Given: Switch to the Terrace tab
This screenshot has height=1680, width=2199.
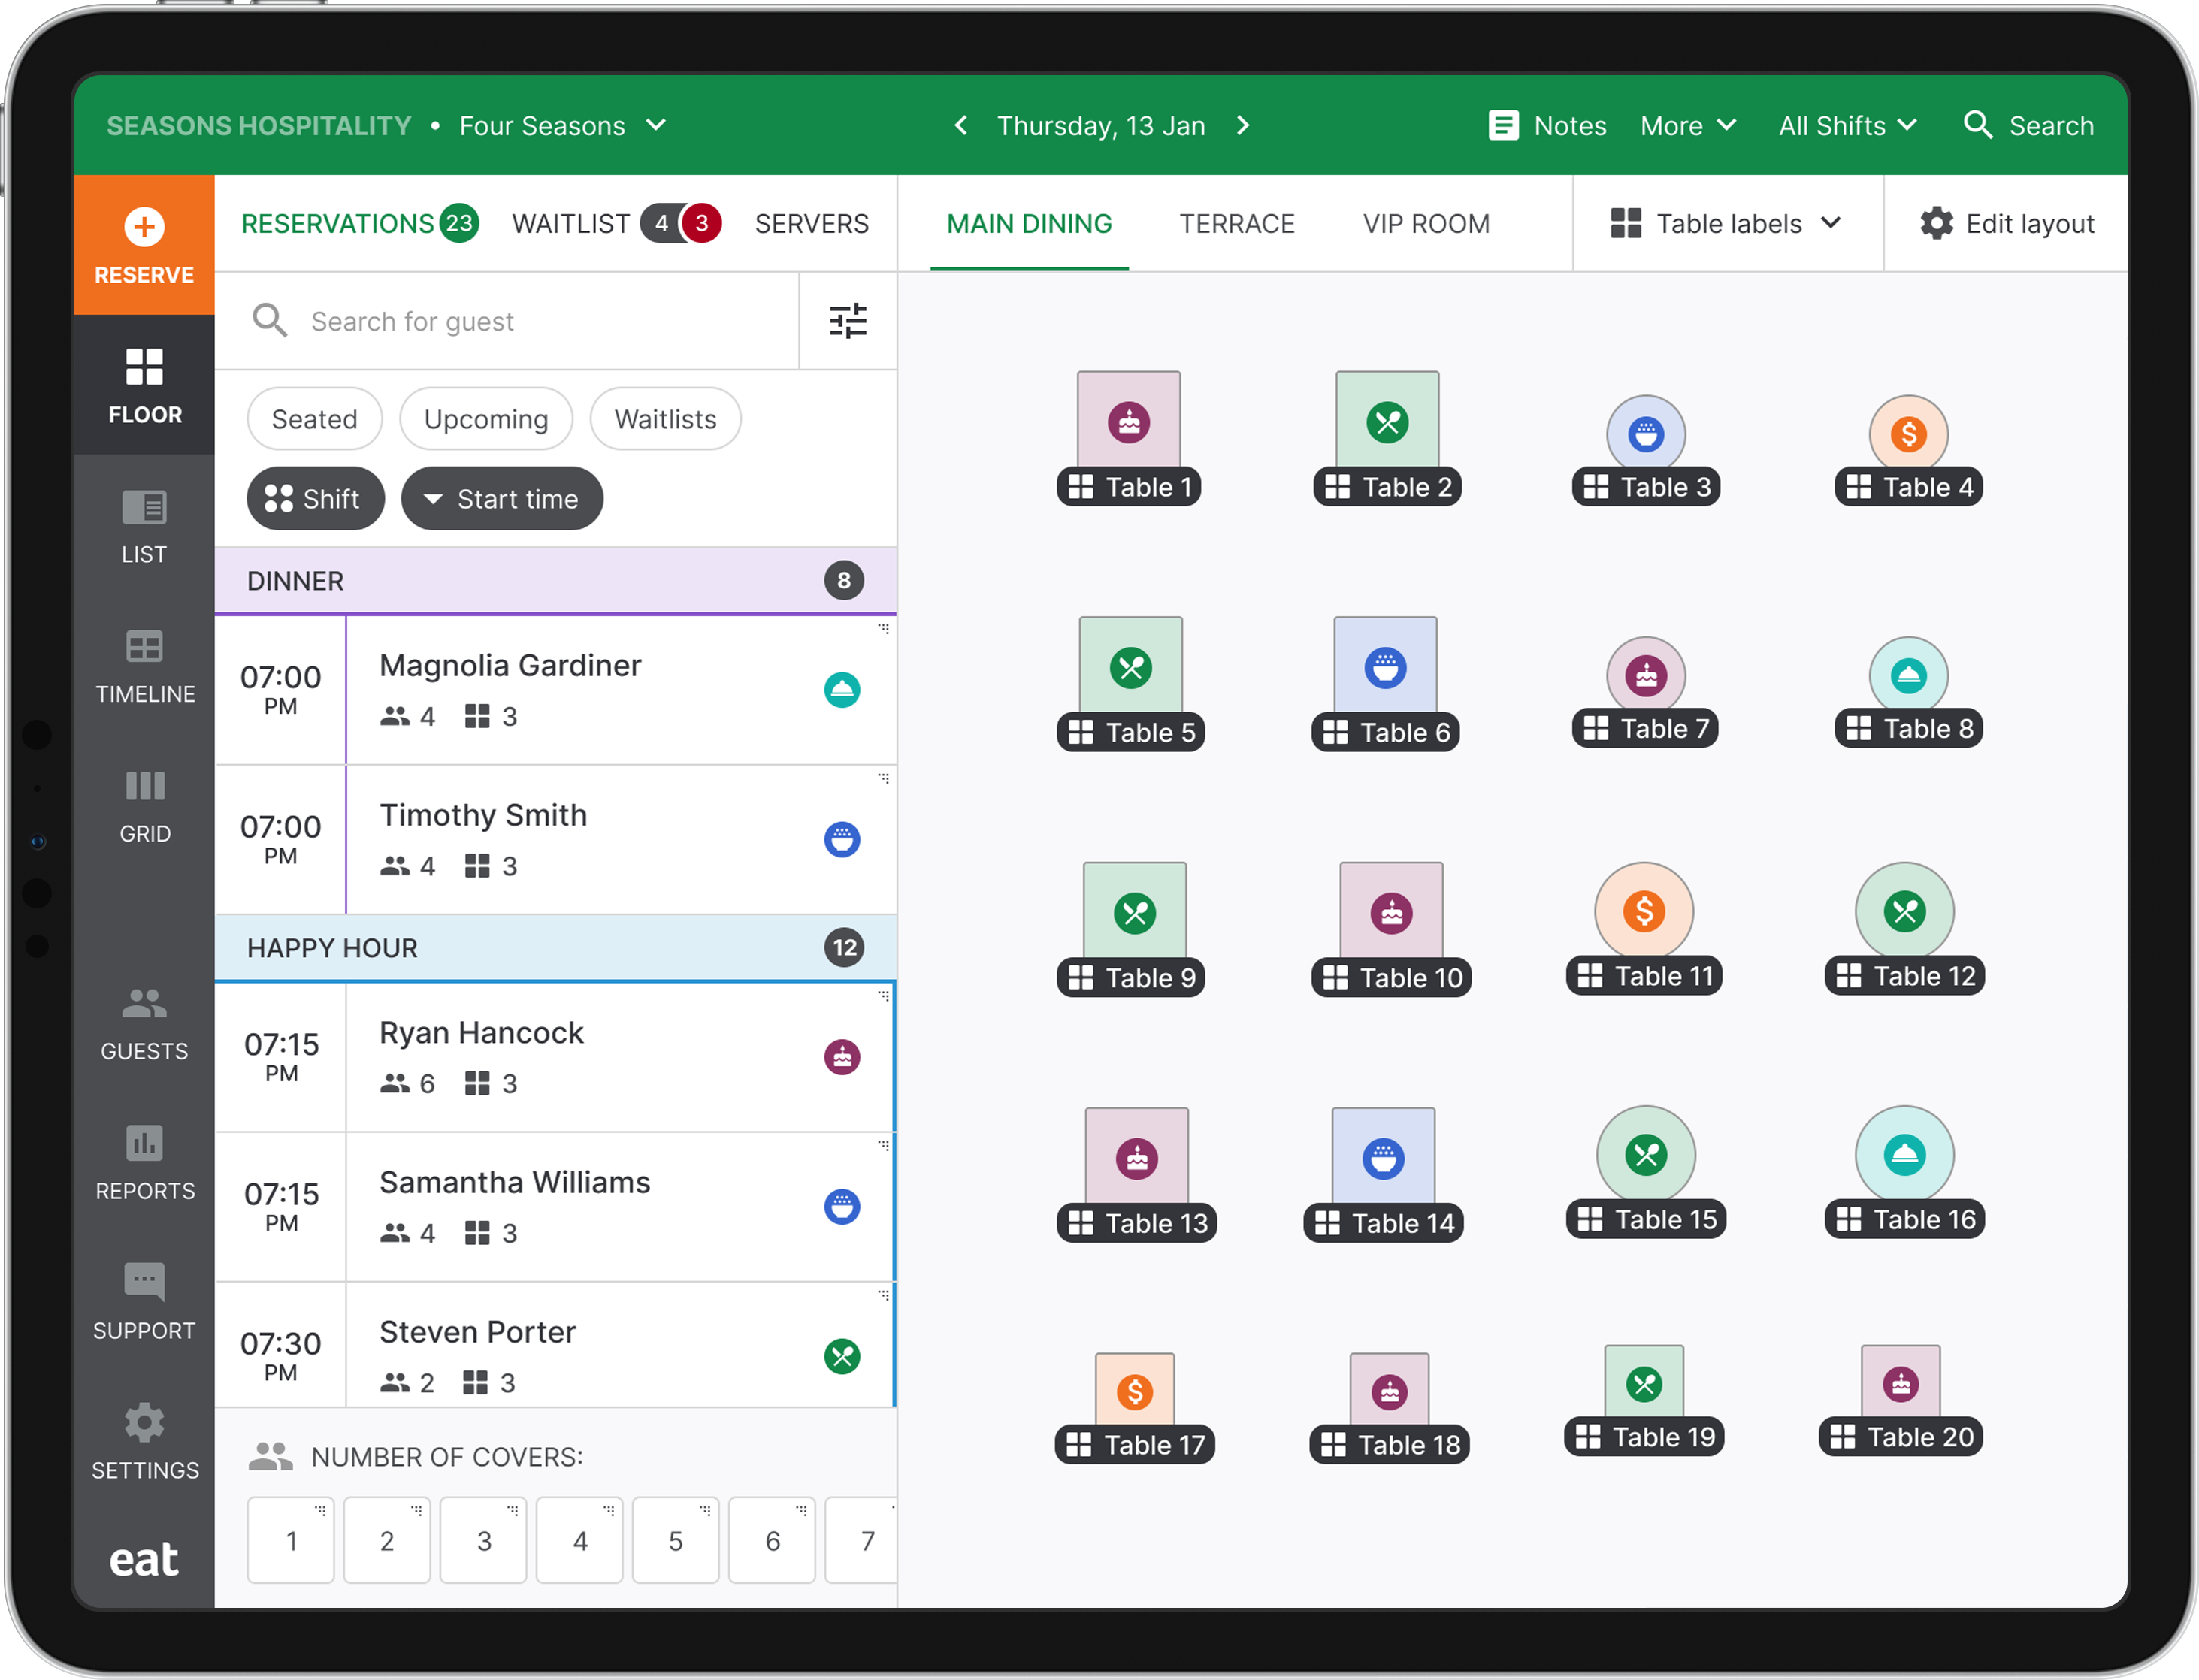Looking at the screenshot, I should tap(1237, 223).
